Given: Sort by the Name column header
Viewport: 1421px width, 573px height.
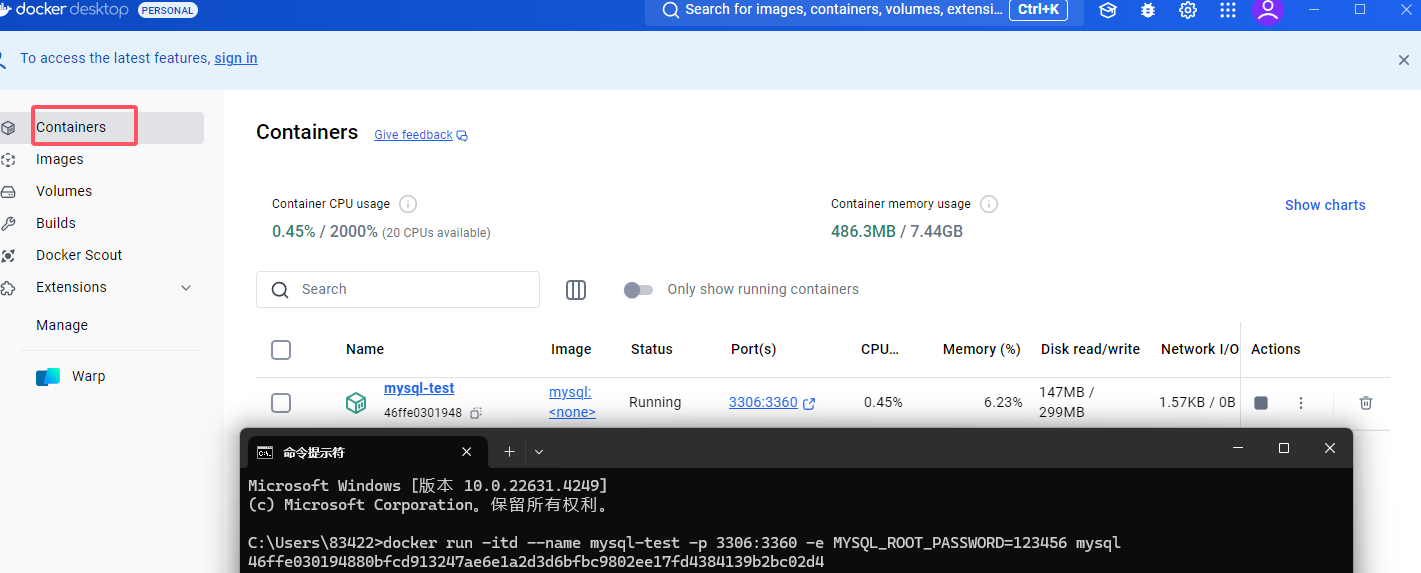Looking at the screenshot, I should click(365, 349).
